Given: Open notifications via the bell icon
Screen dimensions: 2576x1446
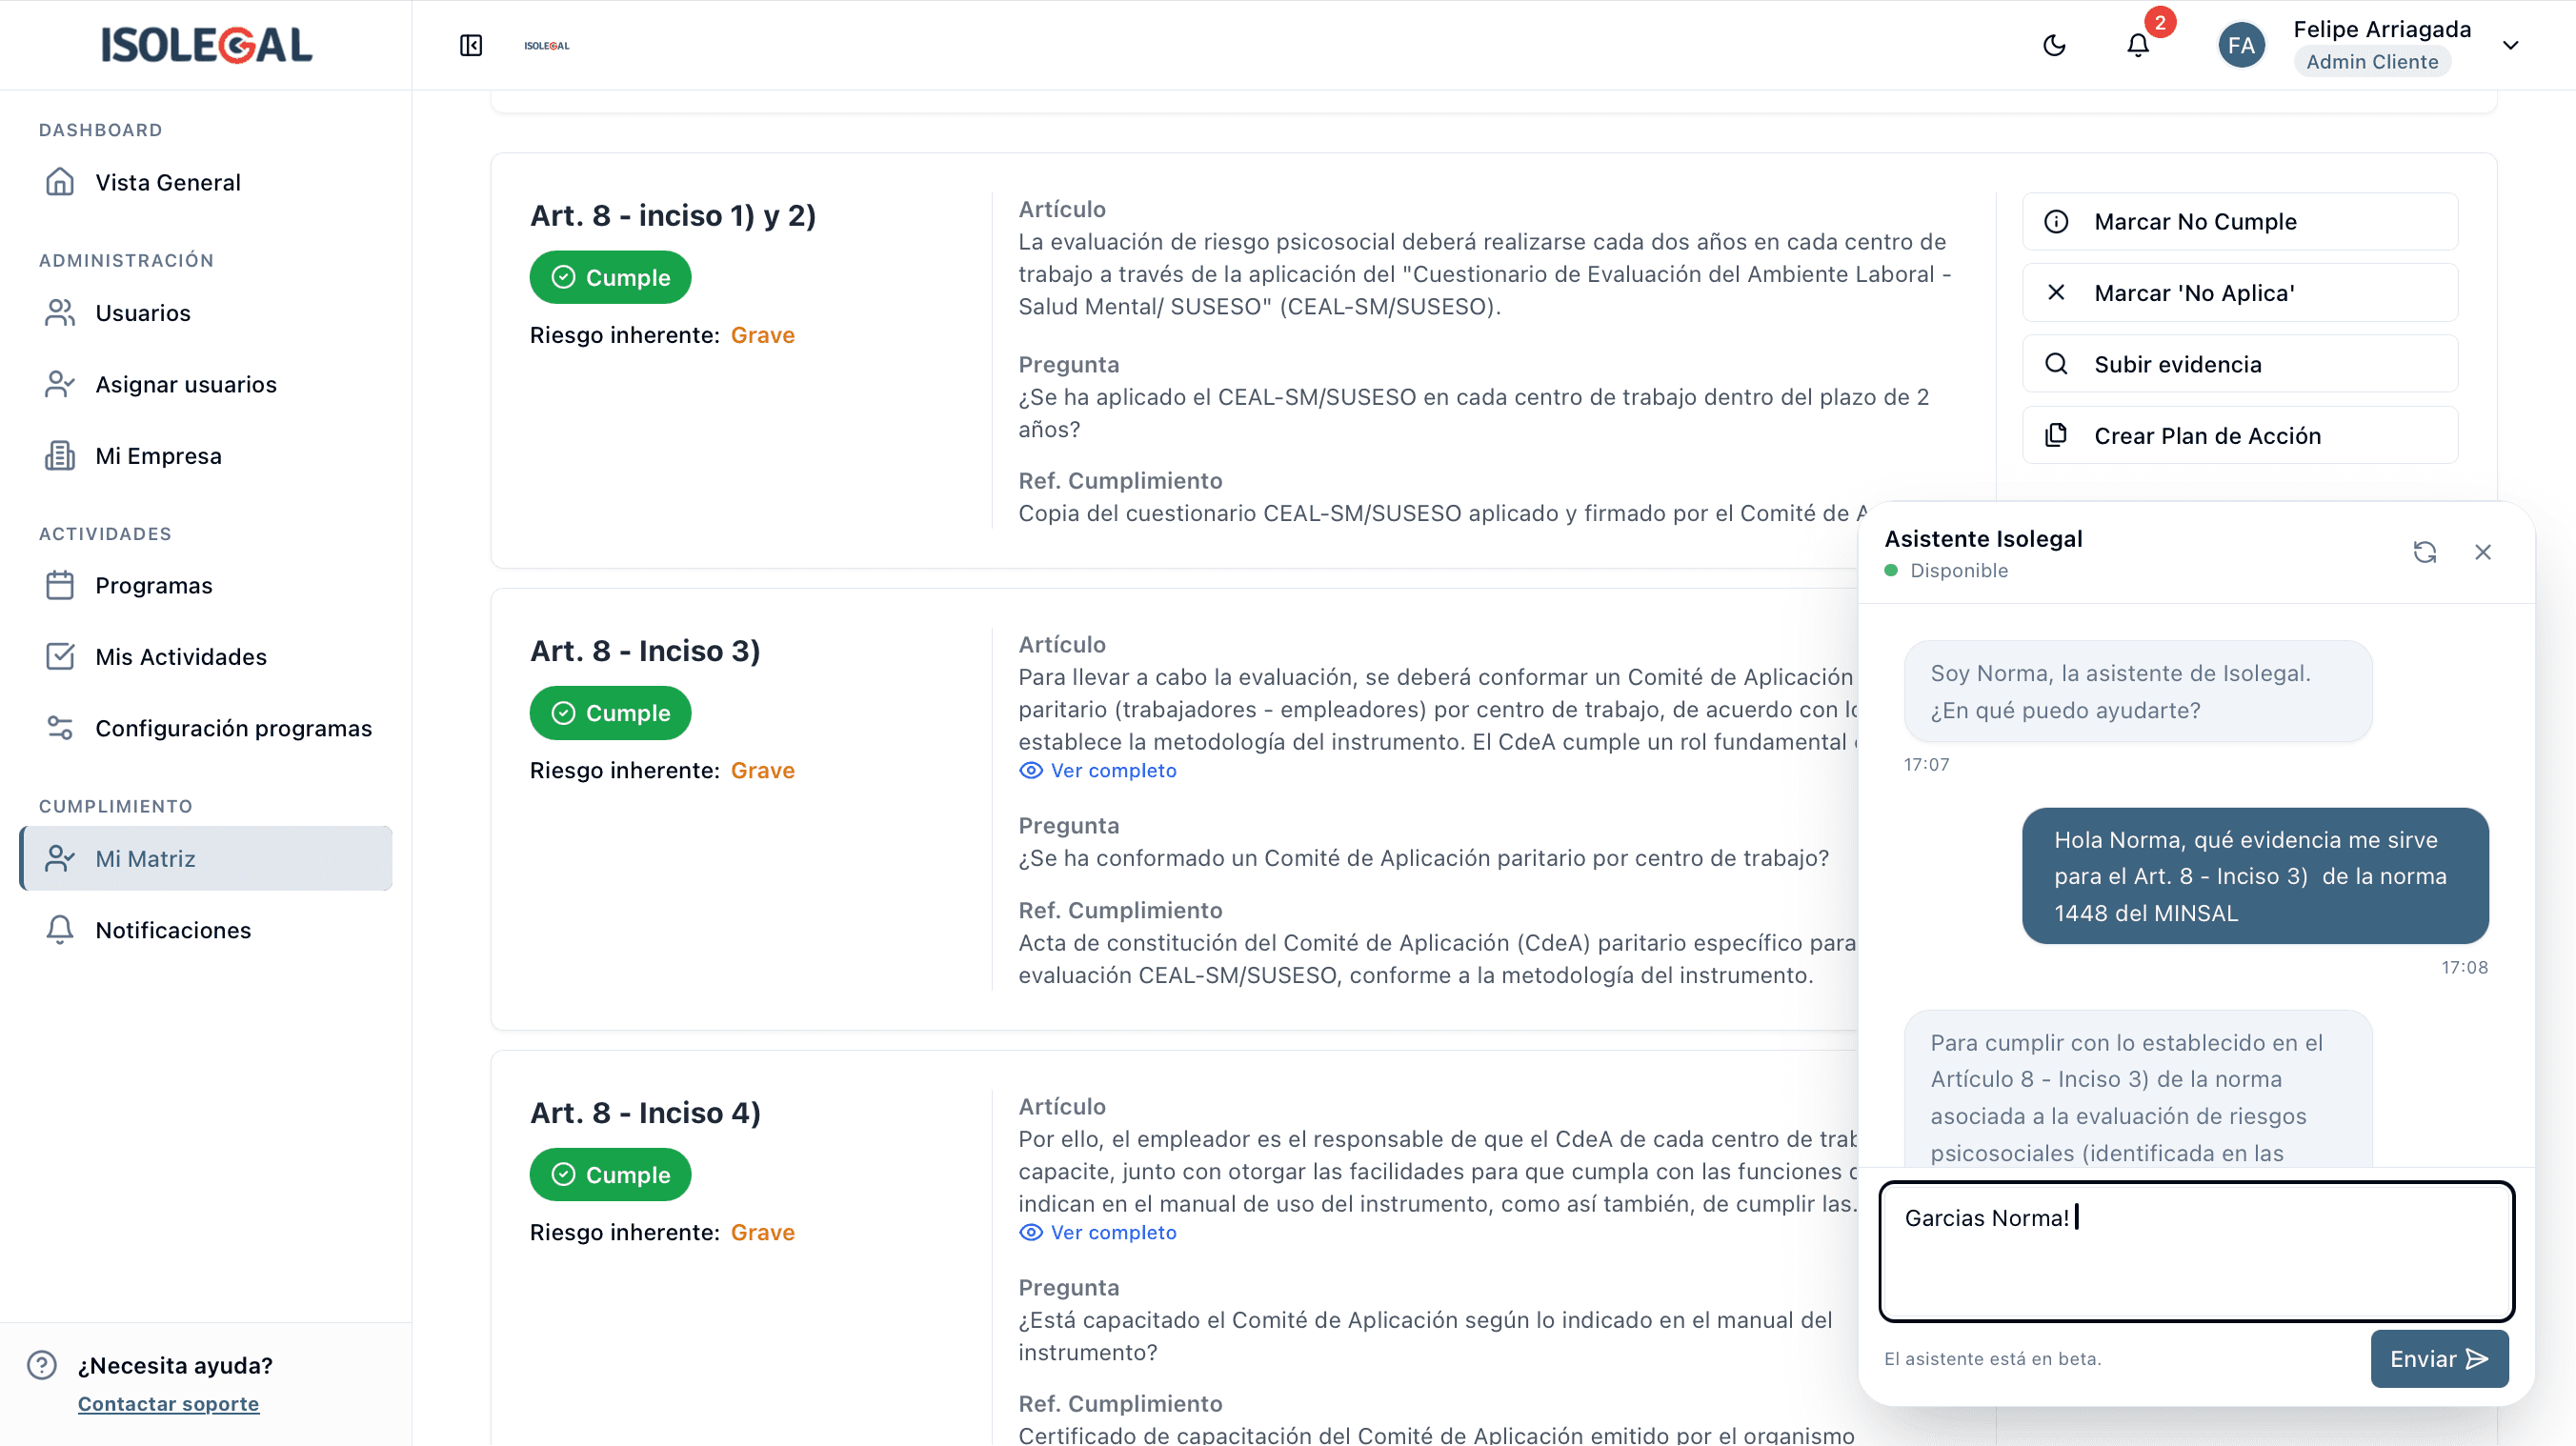Looking at the screenshot, I should click(2138, 45).
